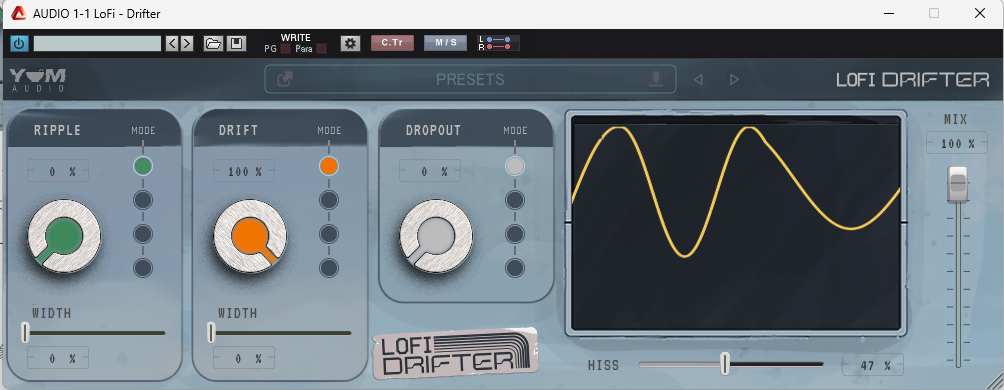Go to the next preset triangle
This screenshot has height=390, width=1004.
tap(734, 79)
